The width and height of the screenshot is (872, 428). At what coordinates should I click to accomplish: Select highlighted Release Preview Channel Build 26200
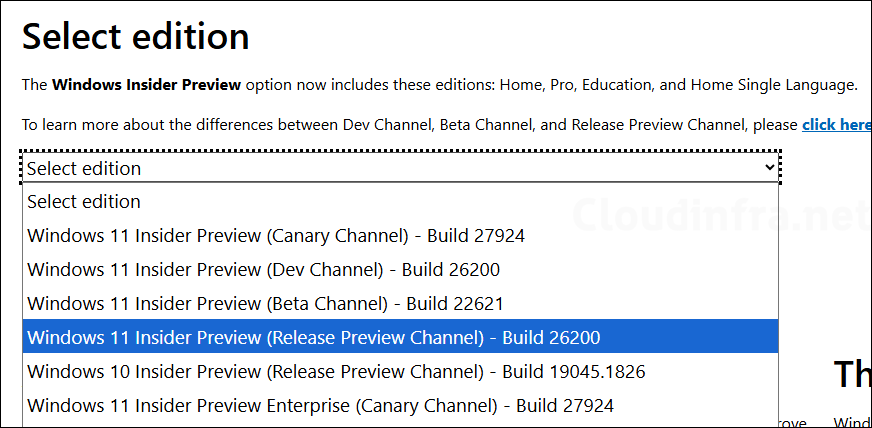[x=314, y=338]
